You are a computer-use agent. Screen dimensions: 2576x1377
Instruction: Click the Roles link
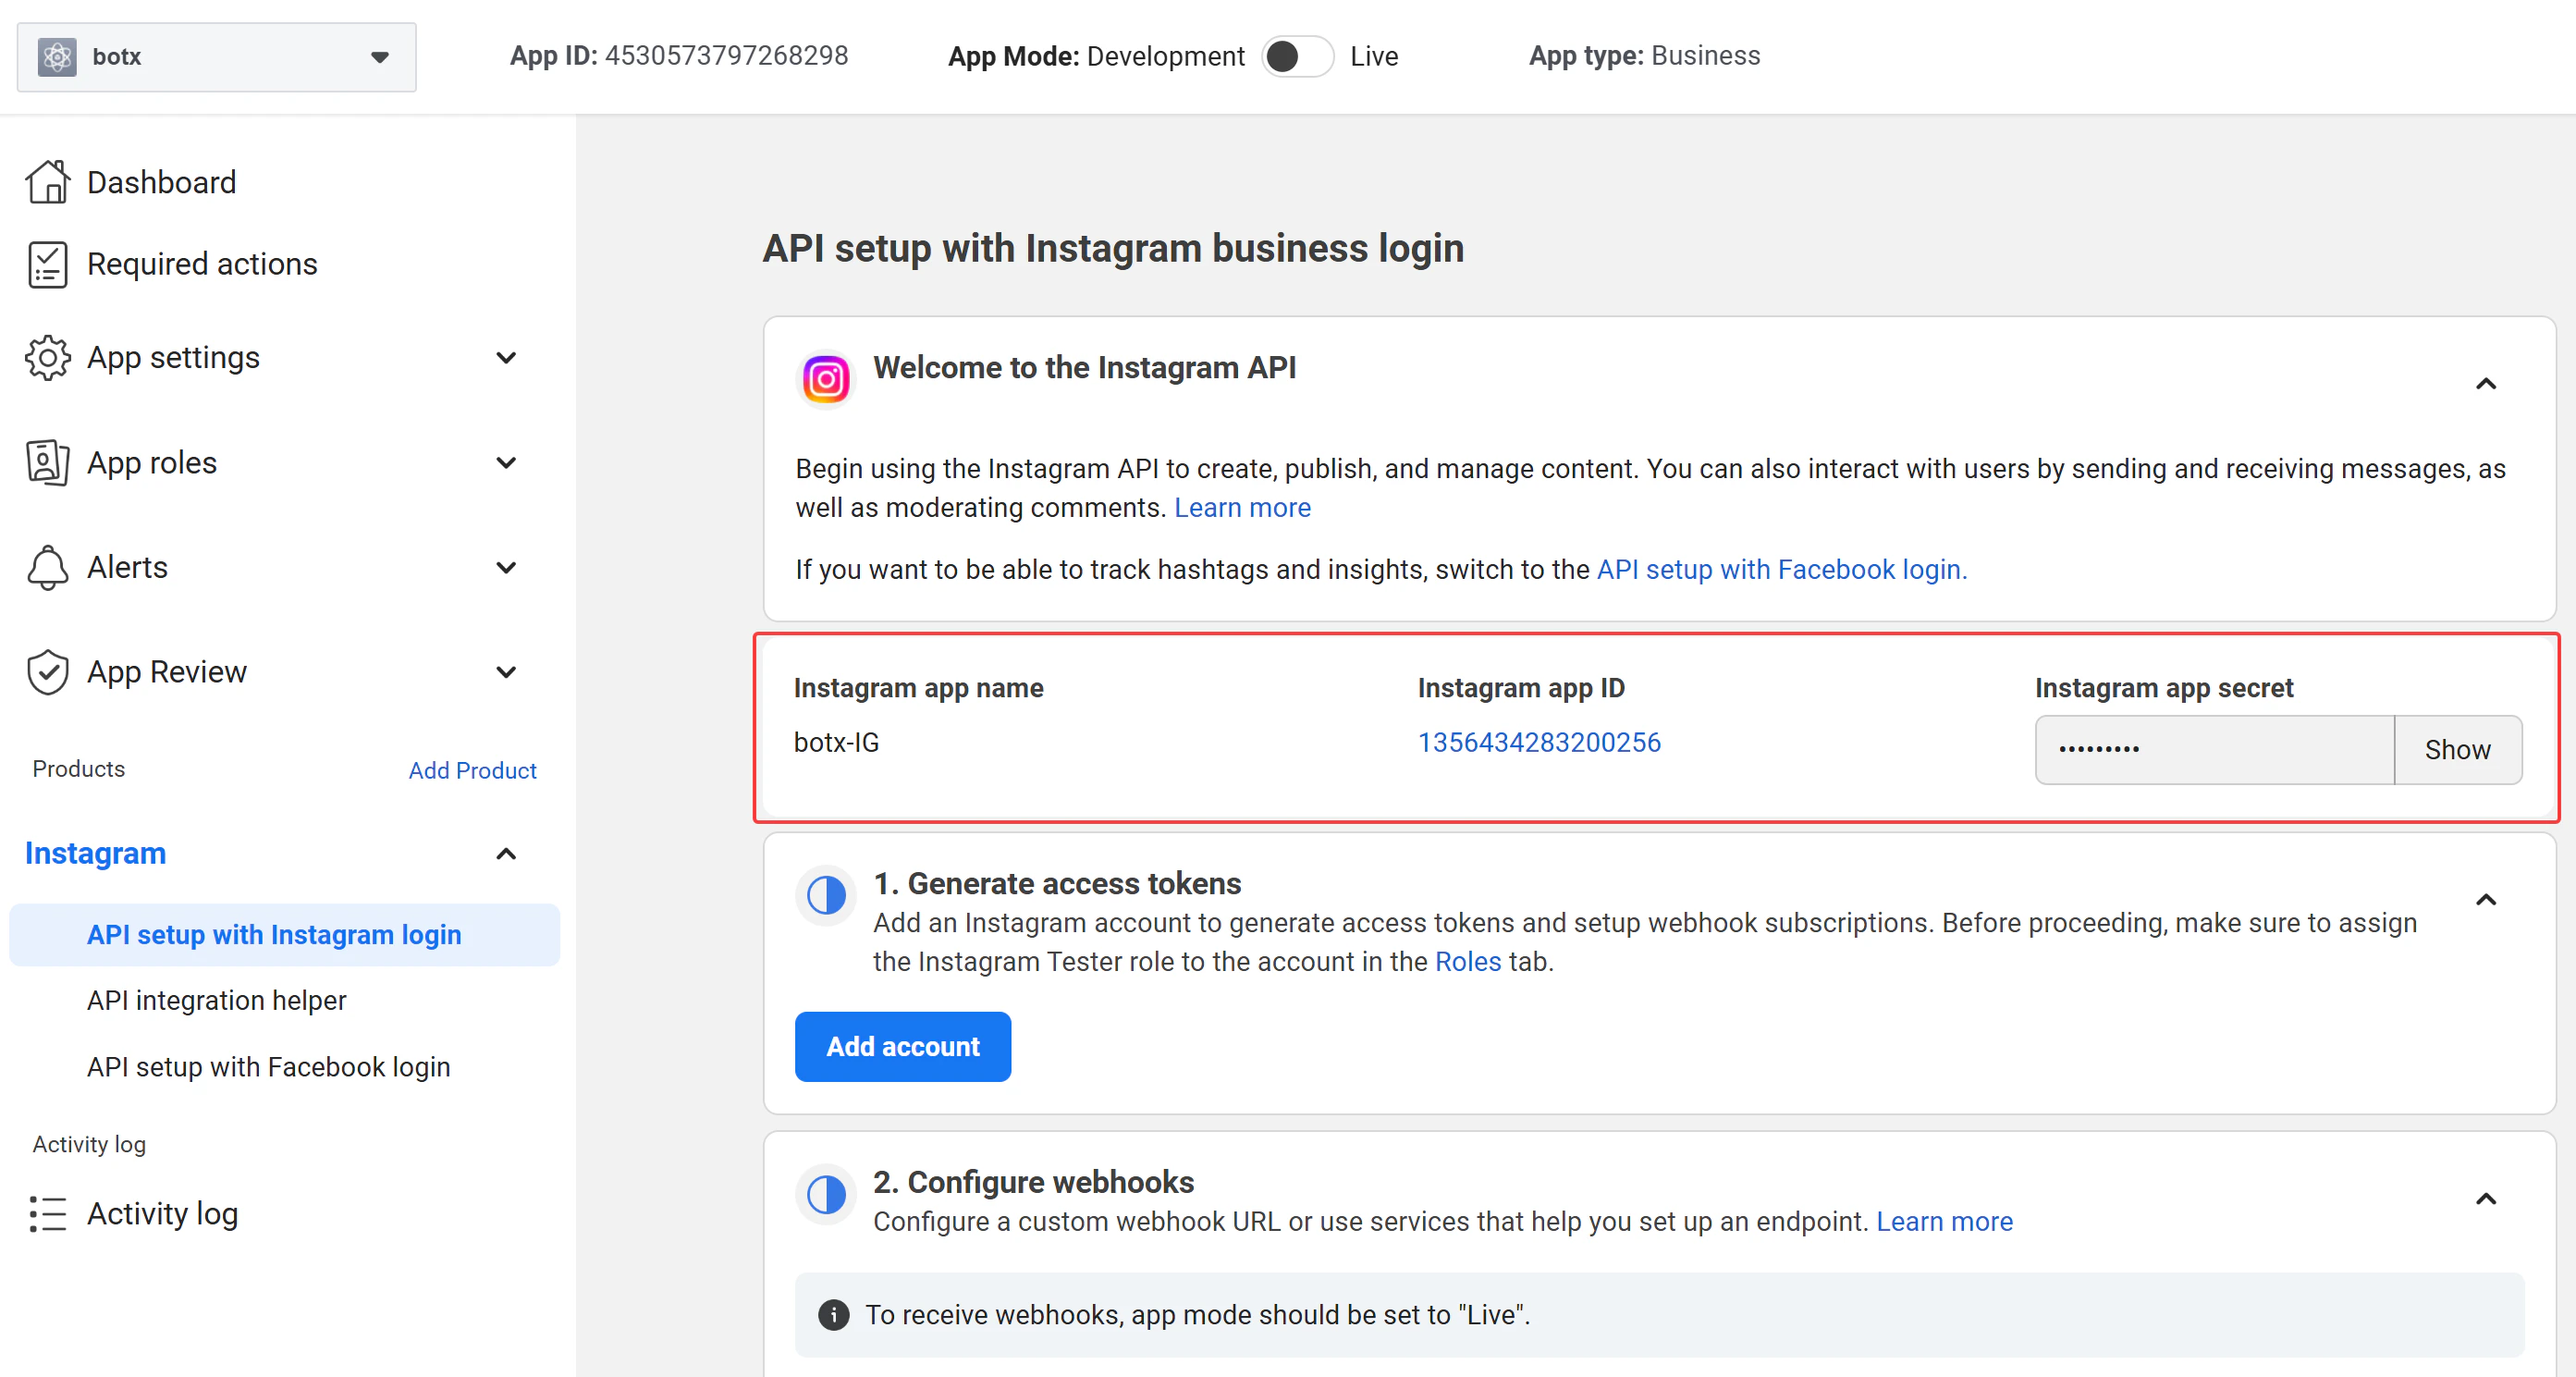tap(1467, 962)
